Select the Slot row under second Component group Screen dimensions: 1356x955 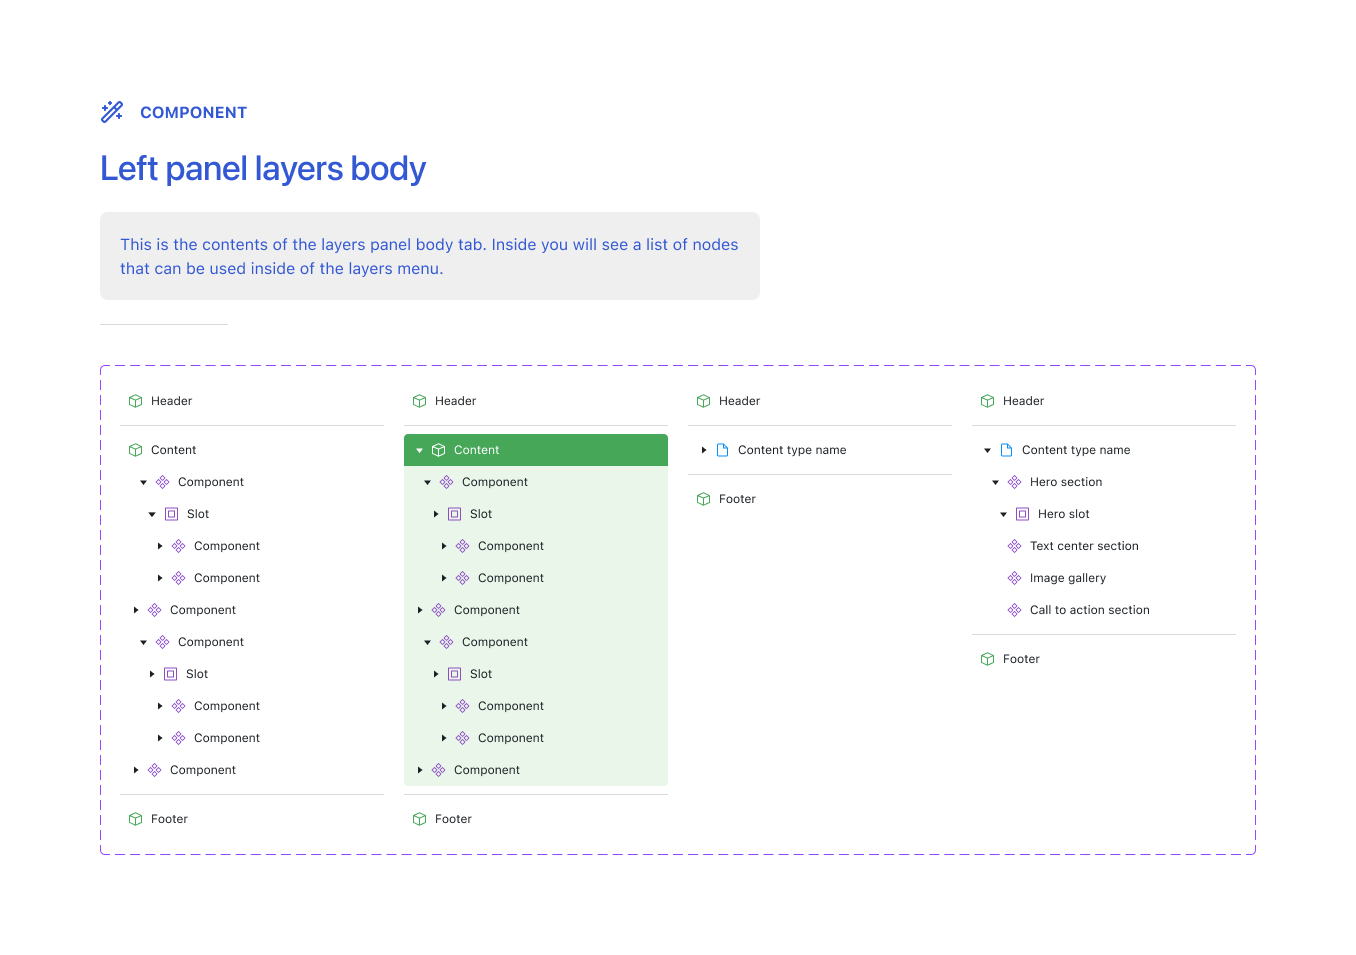click(197, 673)
